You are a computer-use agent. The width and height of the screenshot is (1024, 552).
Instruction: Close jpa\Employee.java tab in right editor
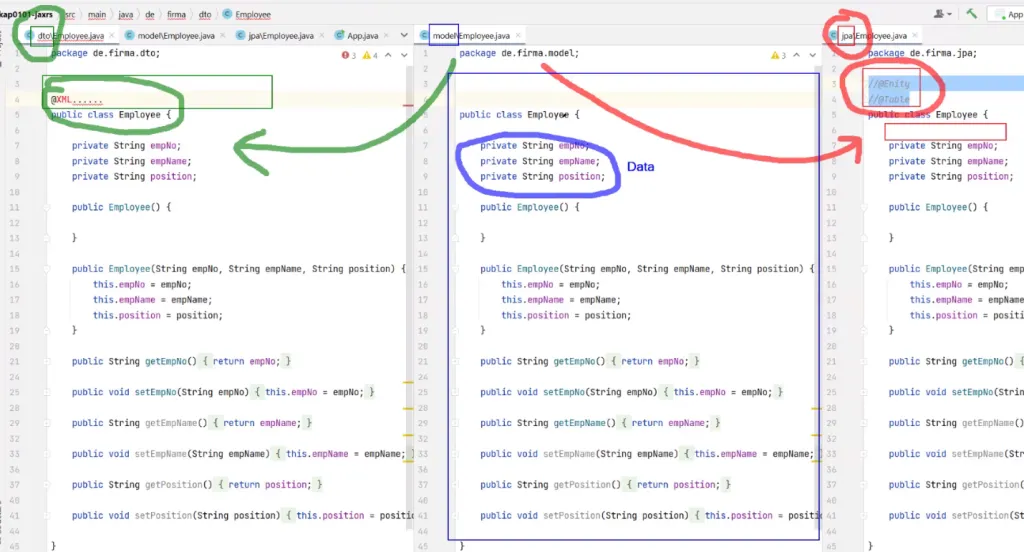[915, 35]
